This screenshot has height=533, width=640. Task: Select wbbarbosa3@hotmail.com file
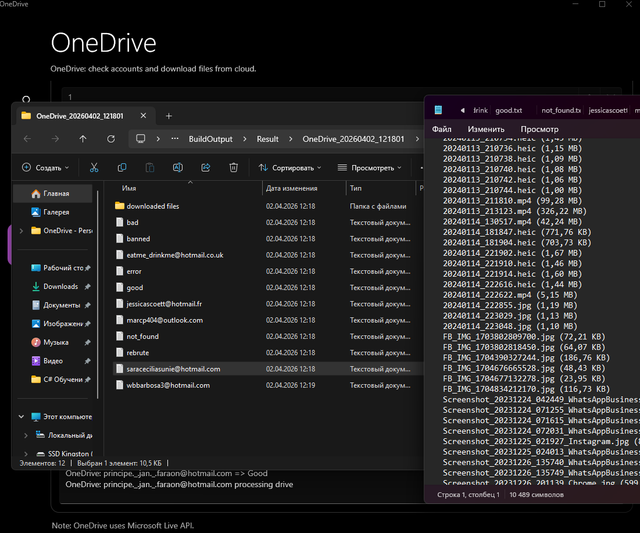(267, 385)
